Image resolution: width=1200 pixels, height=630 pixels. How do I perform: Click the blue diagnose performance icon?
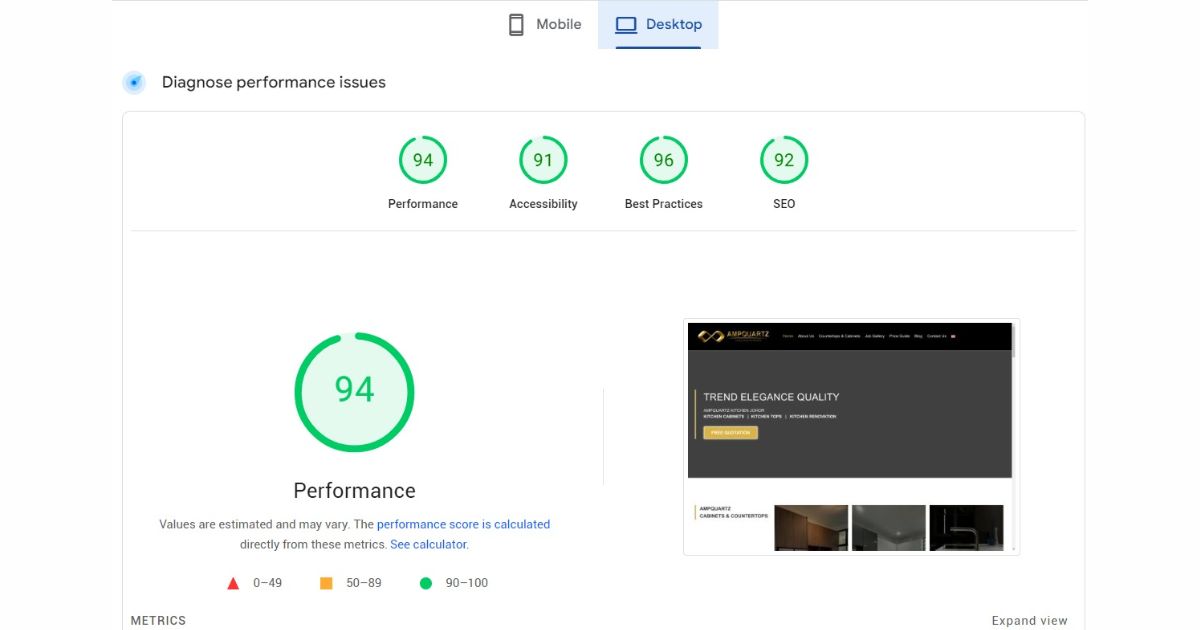click(x=134, y=82)
